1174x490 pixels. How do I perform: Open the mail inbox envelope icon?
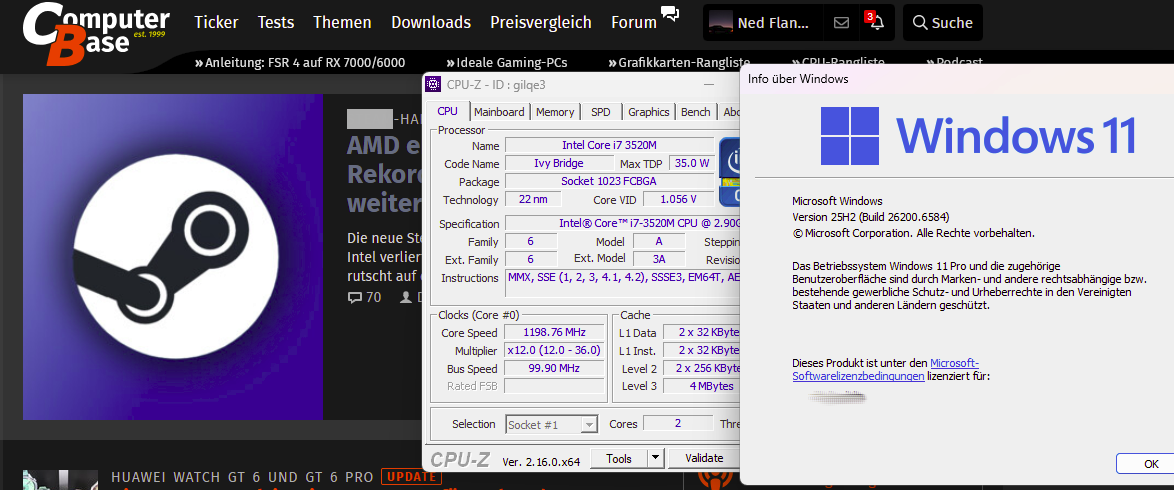tap(841, 22)
